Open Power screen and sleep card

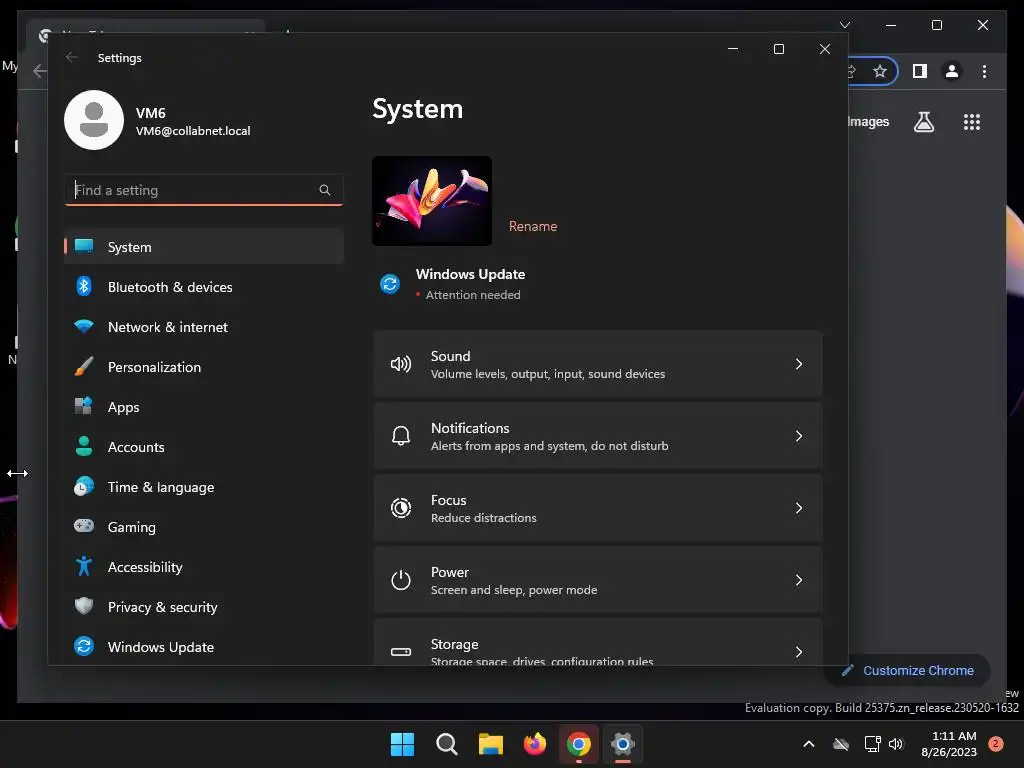[x=598, y=580]
